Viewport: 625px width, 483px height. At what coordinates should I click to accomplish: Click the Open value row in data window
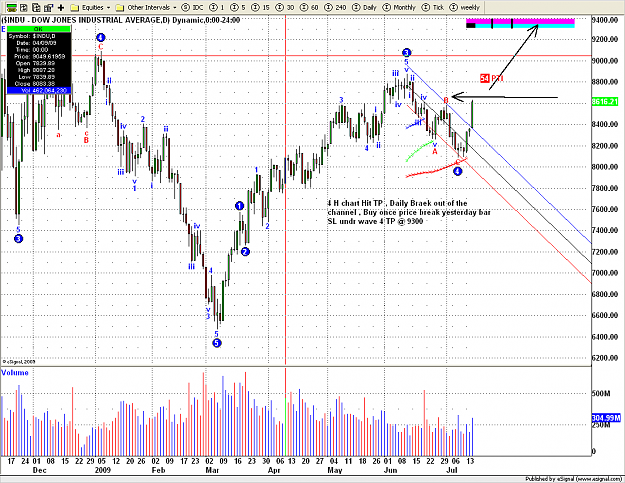pyautogui.click(x=39, y=63)
